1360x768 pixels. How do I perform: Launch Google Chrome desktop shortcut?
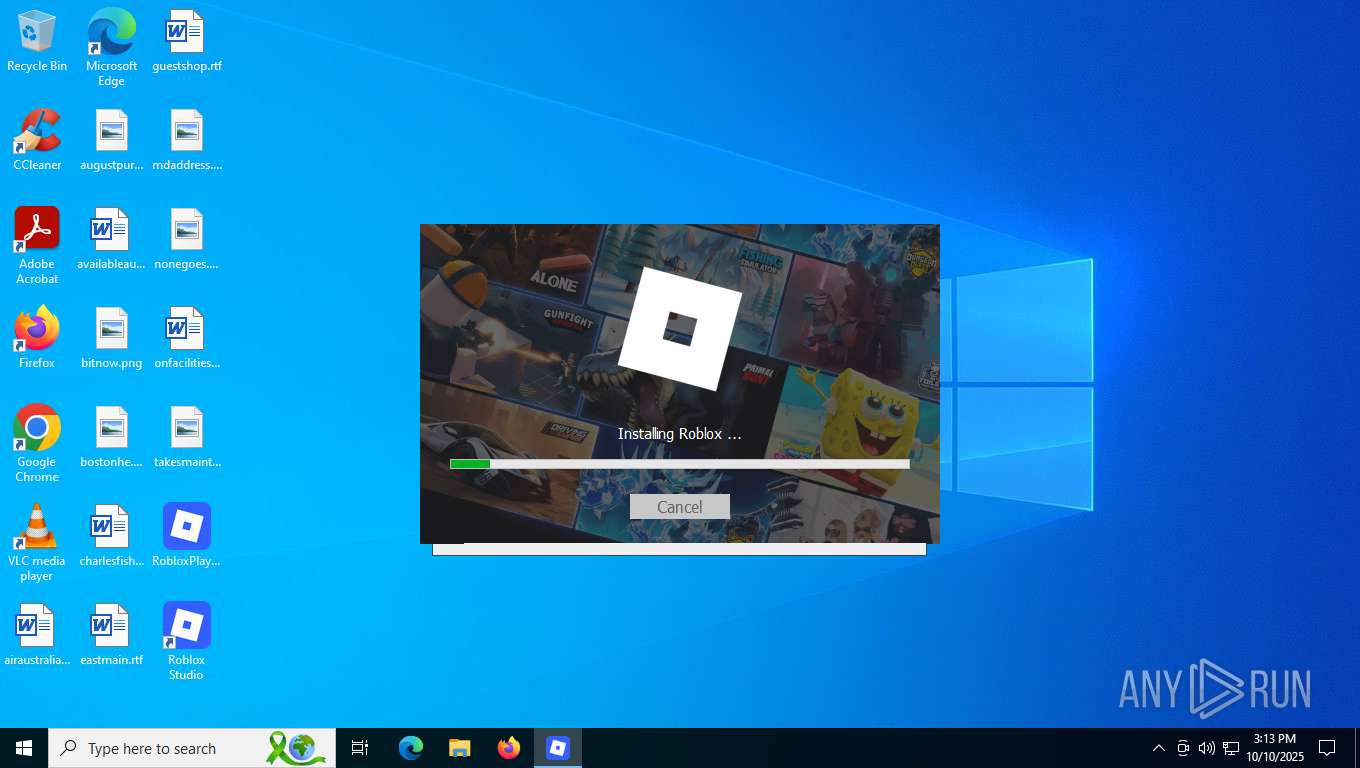(37, 444)
